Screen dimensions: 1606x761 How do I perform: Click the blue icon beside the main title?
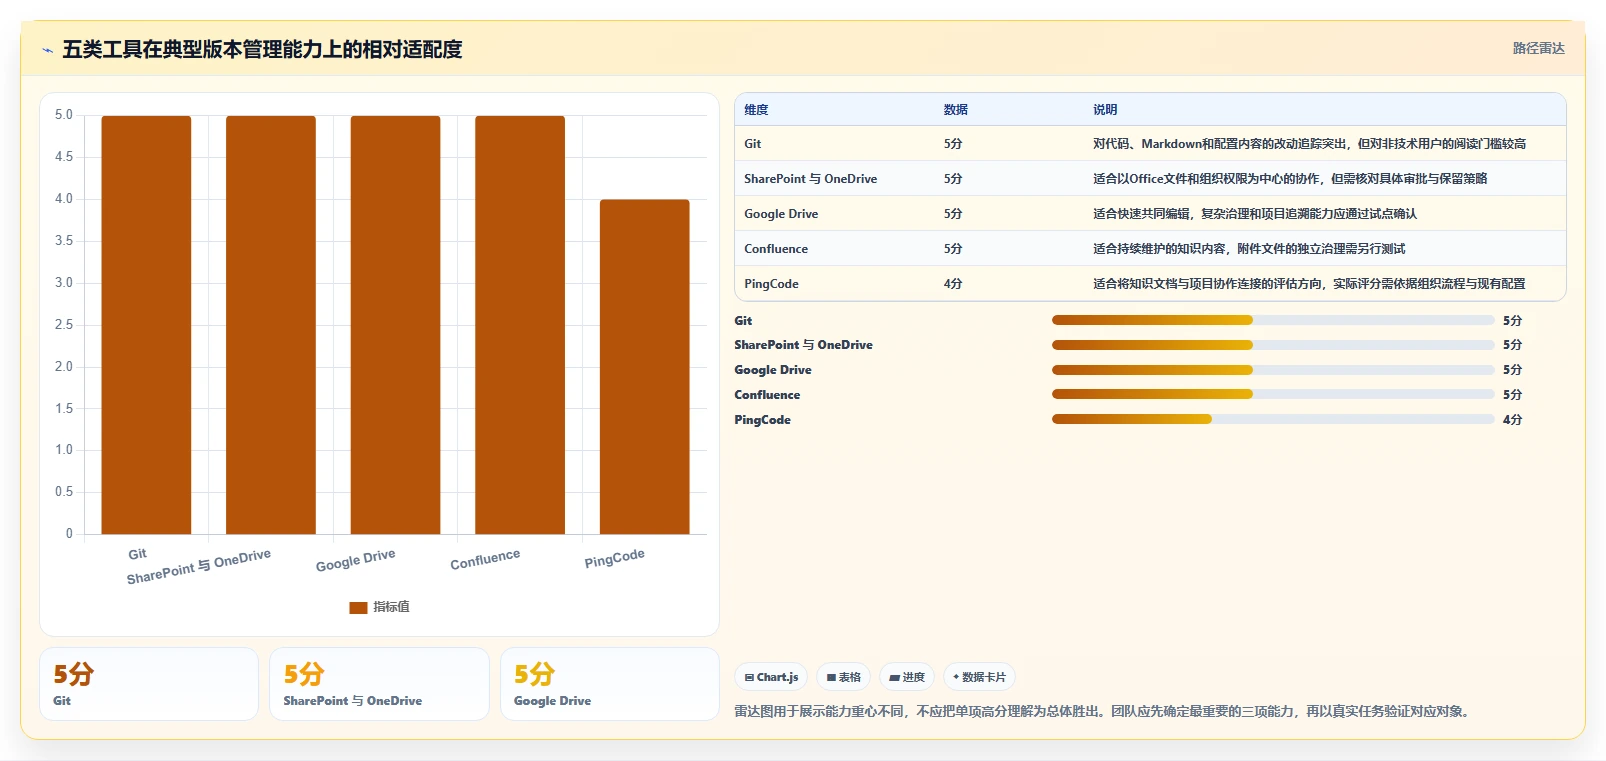click(47, 50)
